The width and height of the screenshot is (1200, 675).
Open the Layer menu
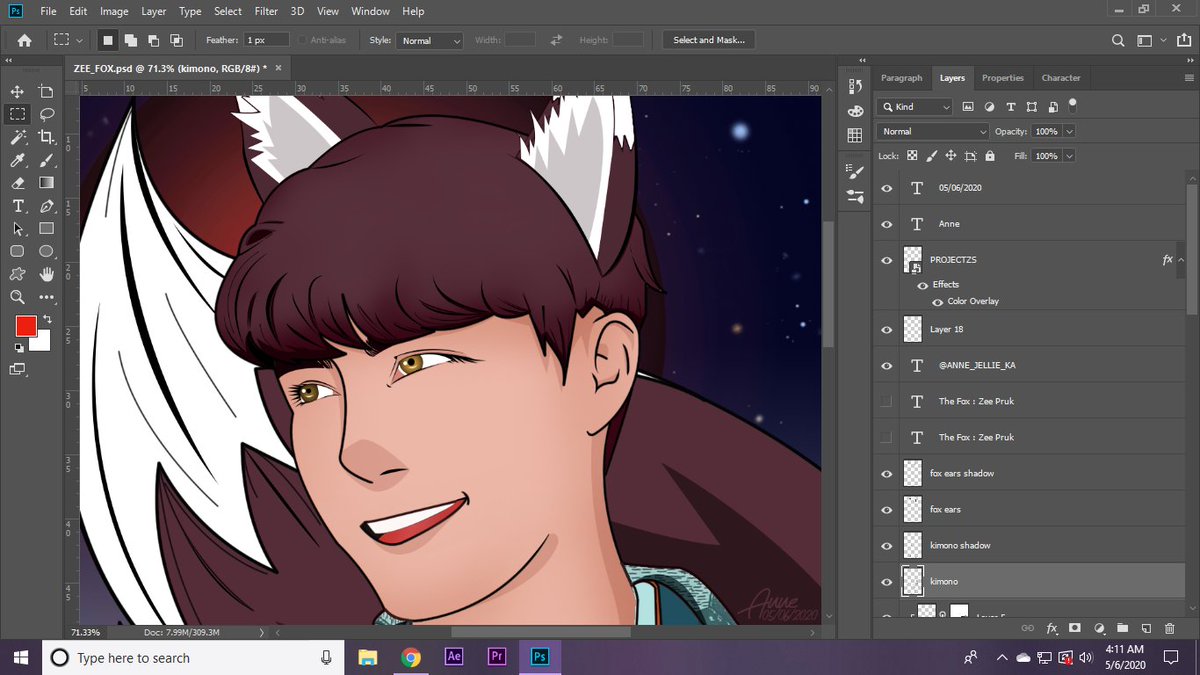point(154,11)
